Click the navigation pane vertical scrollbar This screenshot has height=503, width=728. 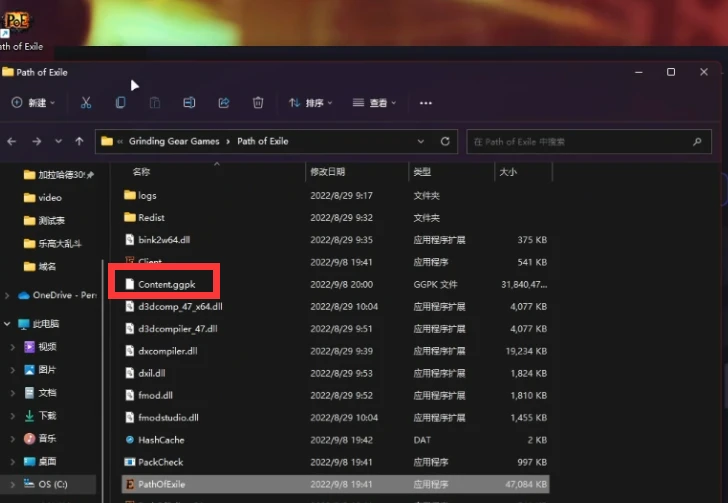click(102, 380)
